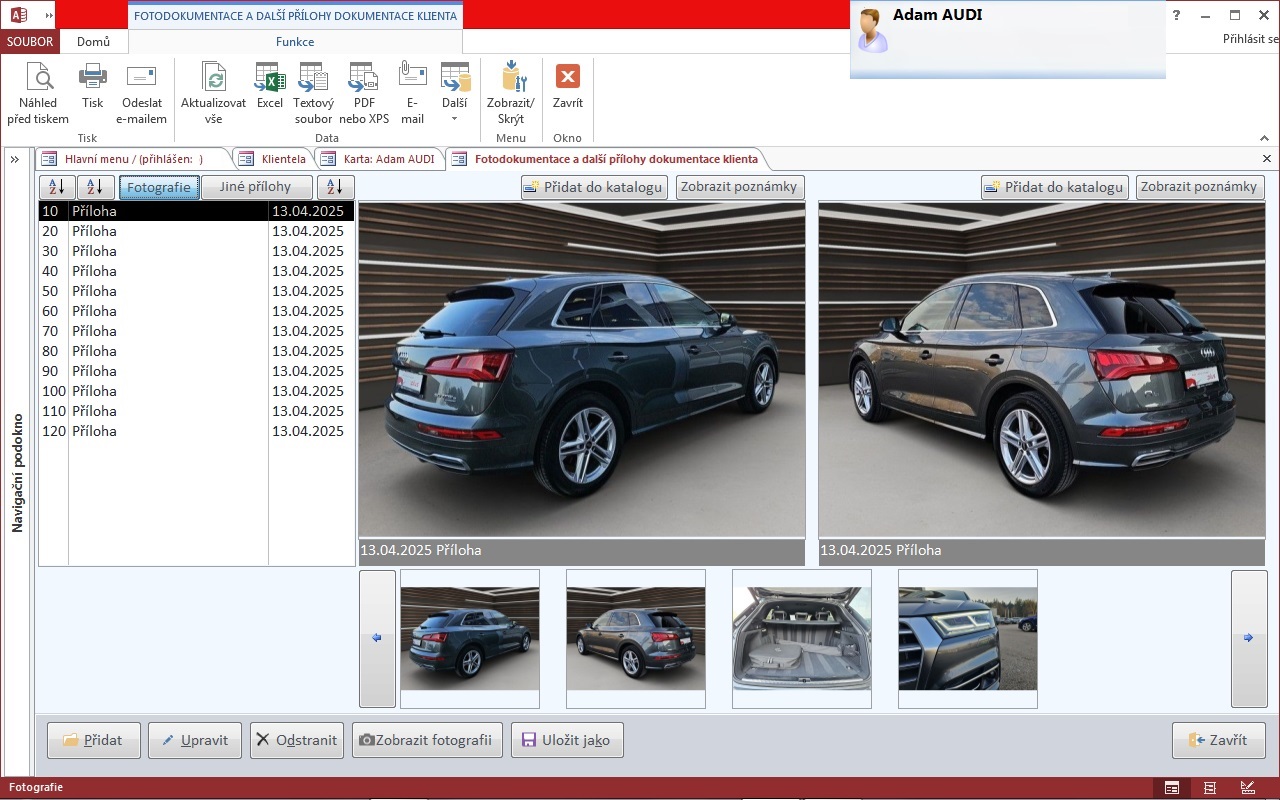This screenshot has width=1280, height=800.
Task: Export to Excel from ribbon
Action: pos(270,86)
